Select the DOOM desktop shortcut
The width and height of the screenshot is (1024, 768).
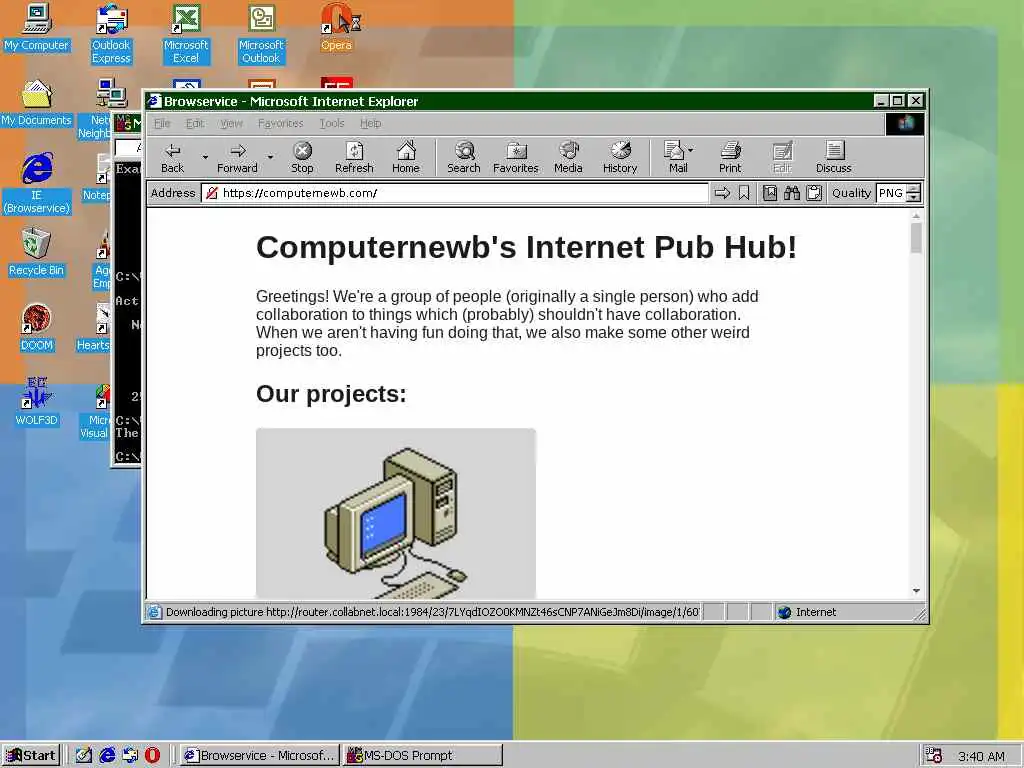[x=36, y=328]
